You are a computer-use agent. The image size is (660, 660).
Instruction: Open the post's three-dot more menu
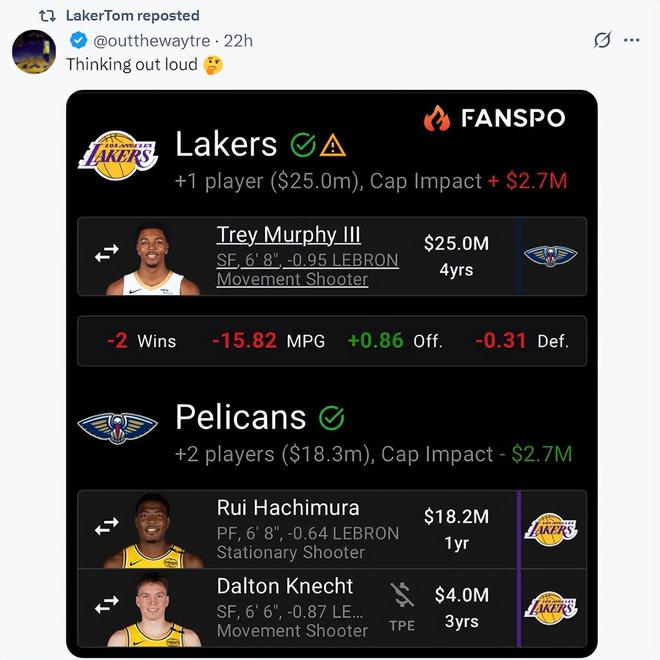click(631, 41)
